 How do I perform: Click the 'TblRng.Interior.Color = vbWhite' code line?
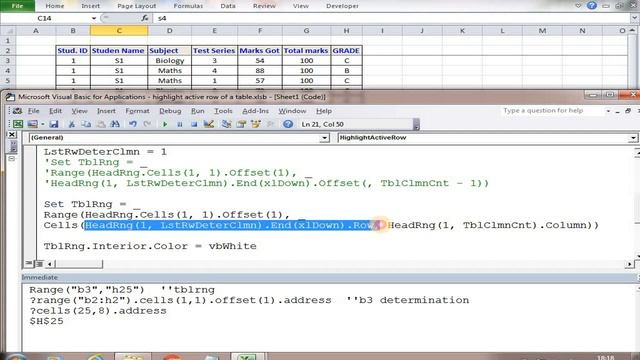point(150,246)
